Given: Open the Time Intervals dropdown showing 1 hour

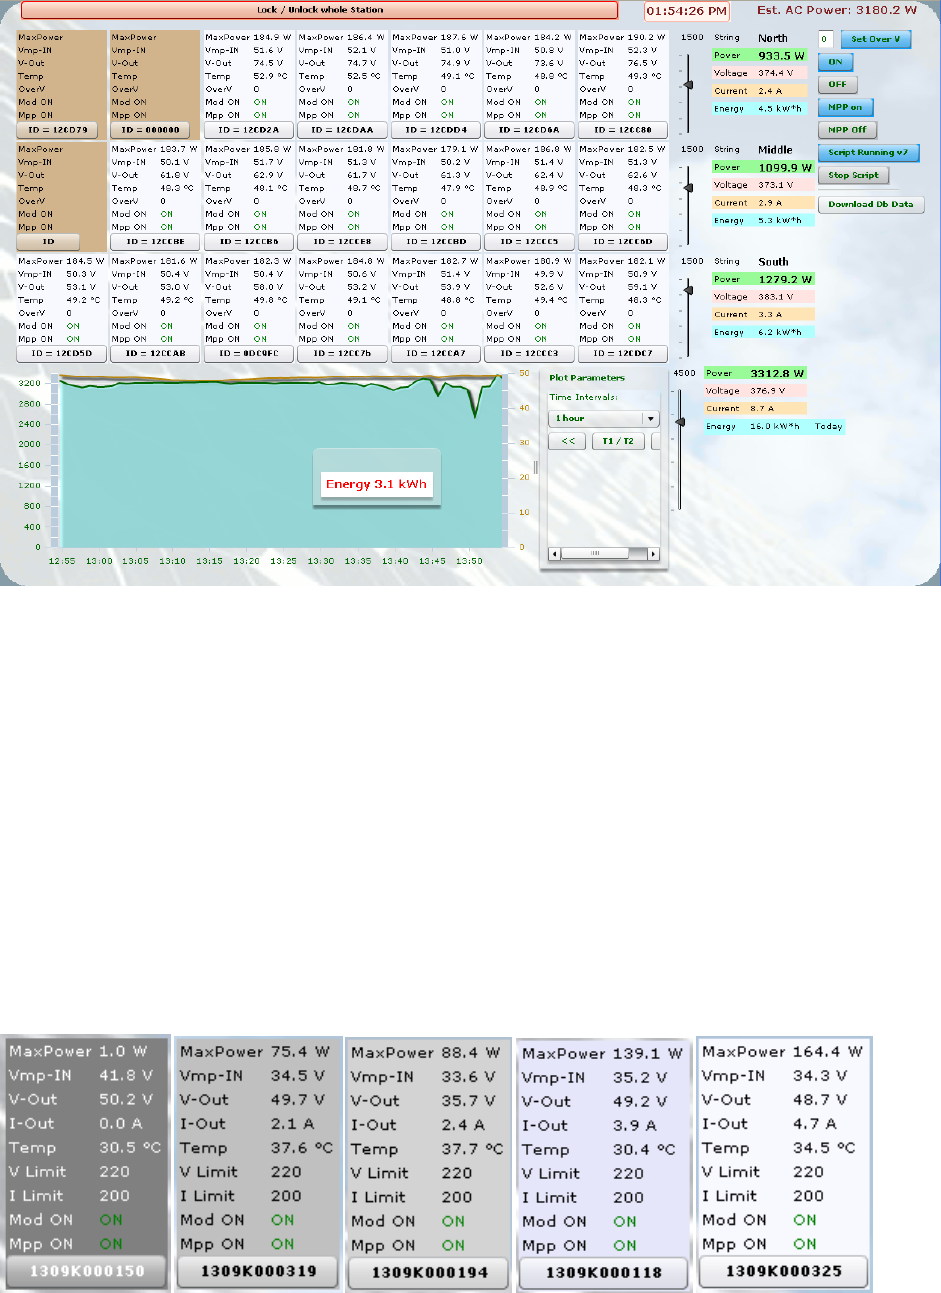Looking at the screenshot, I should click(x=604, y=418).
